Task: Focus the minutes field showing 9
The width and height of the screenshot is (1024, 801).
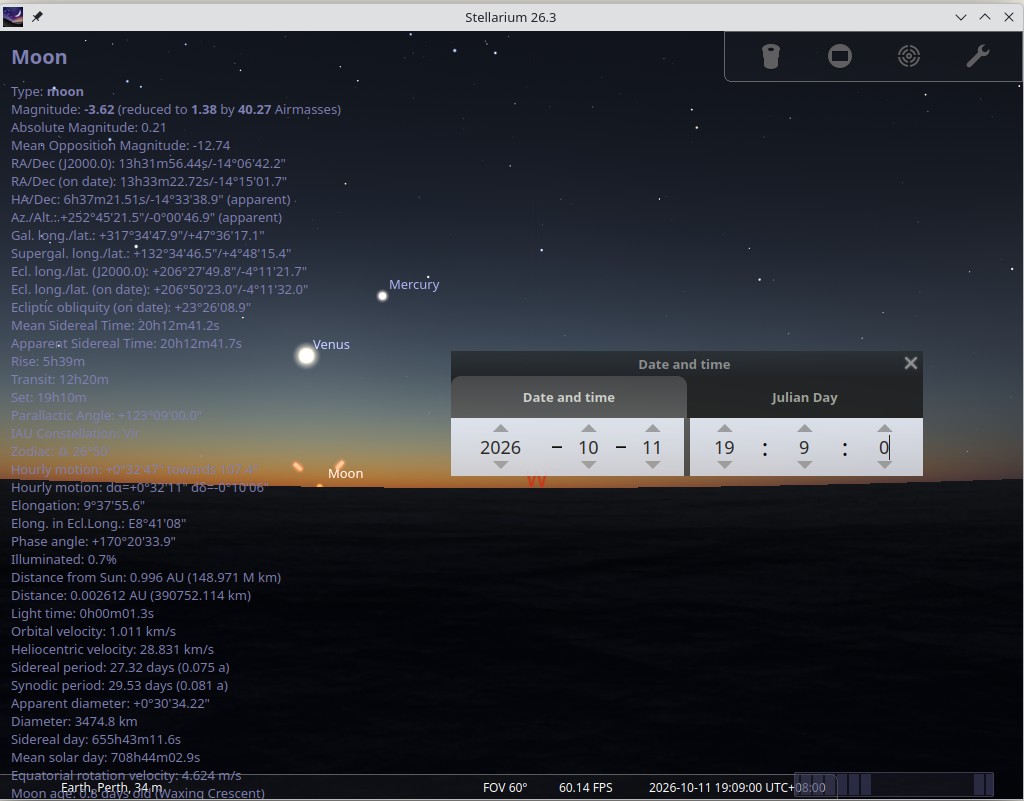Action: click(805, 447)
